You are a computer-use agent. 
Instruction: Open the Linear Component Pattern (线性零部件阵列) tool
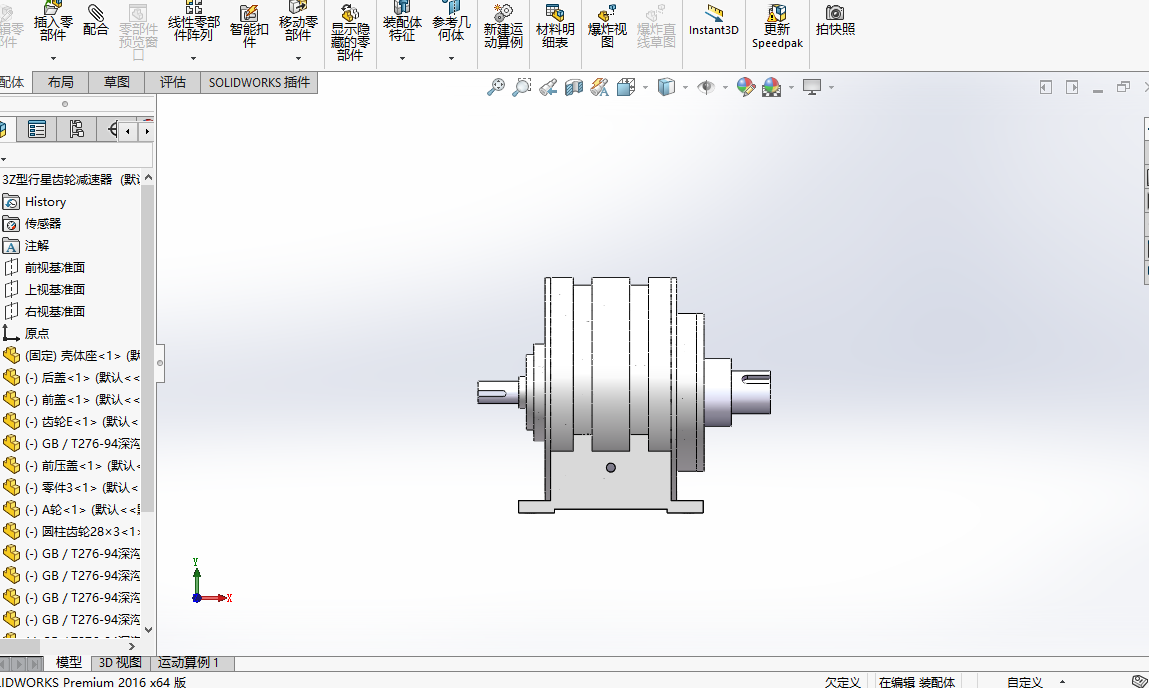coord(193,21)
